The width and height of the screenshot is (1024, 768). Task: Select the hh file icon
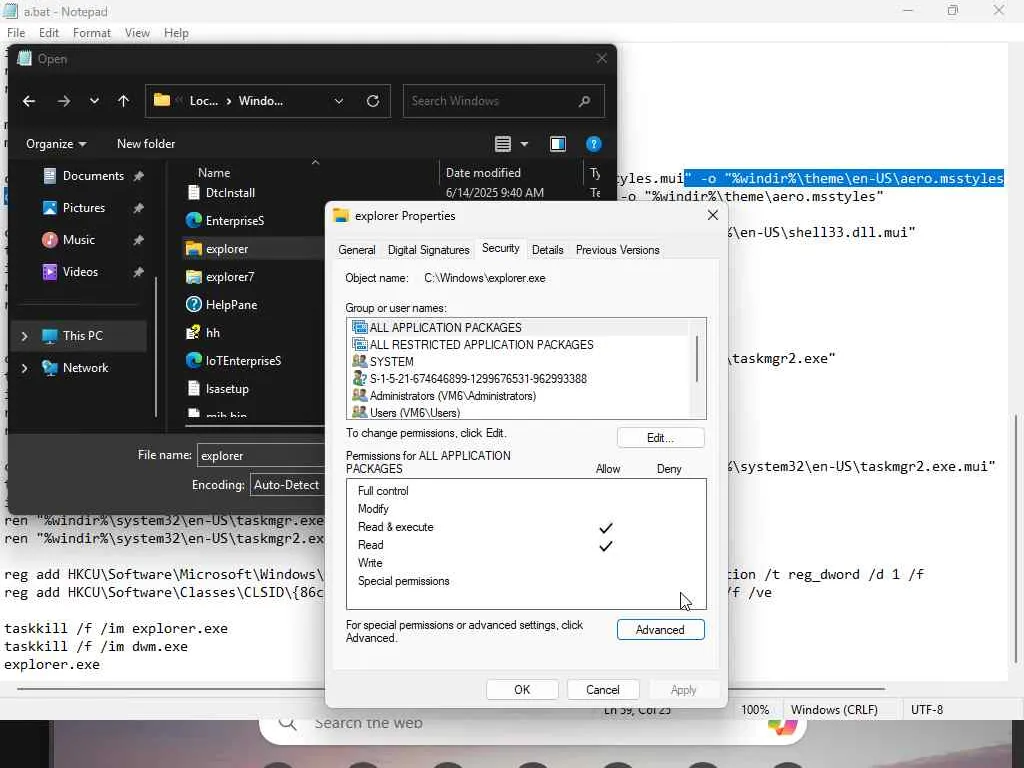pos(193,333)
